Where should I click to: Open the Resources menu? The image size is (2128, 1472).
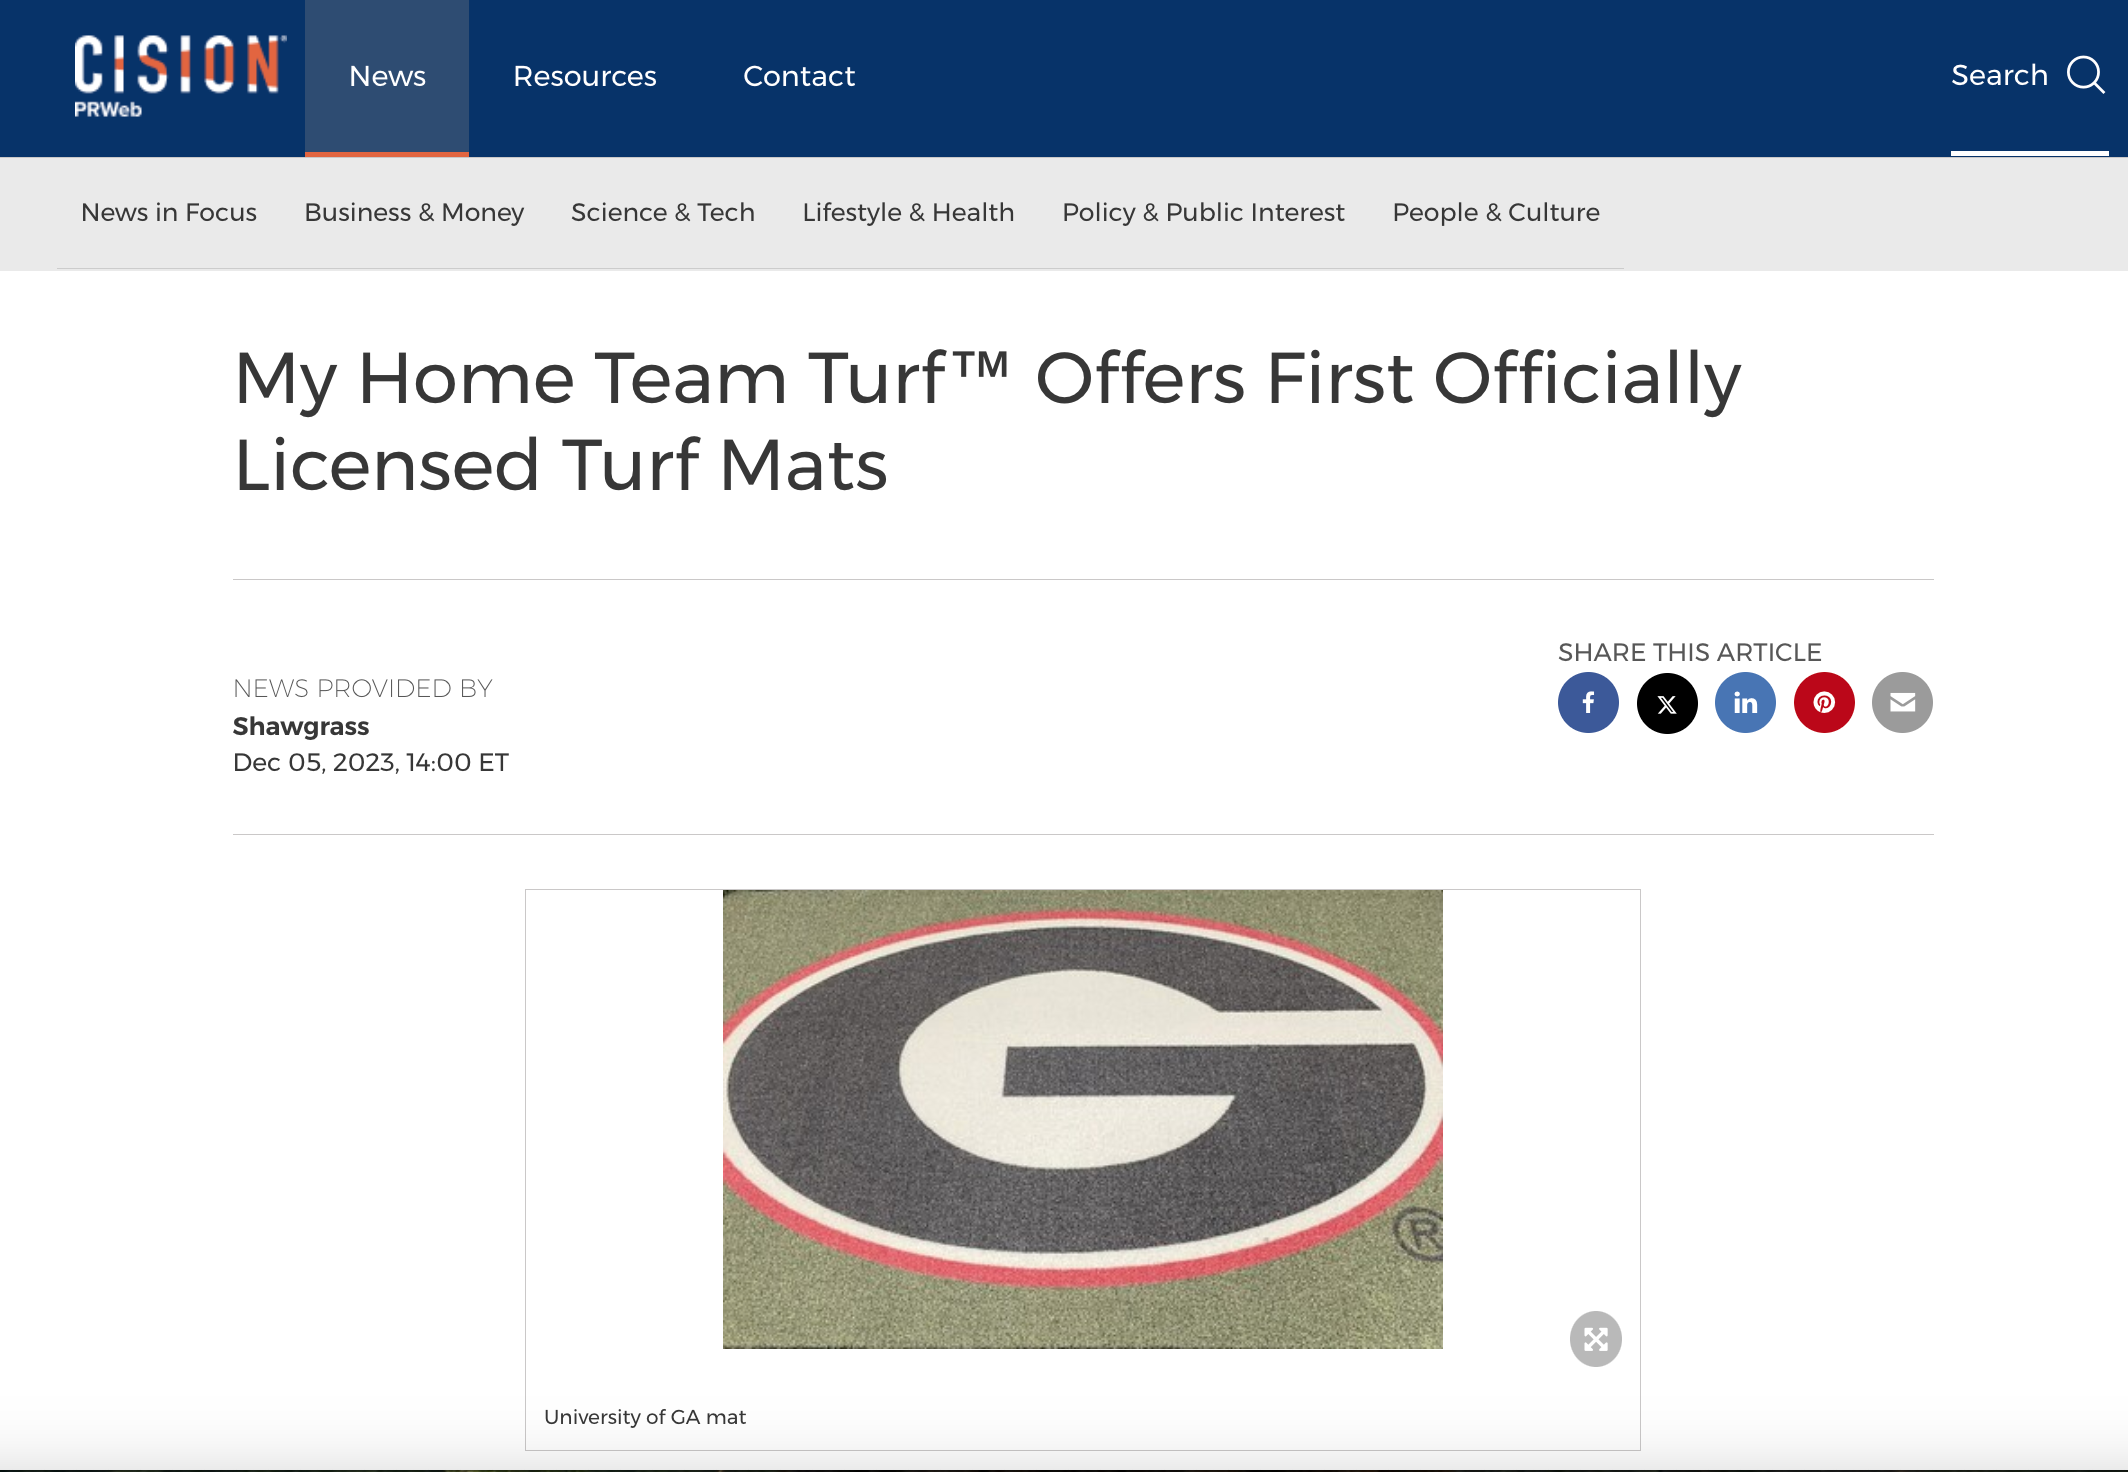584,76
